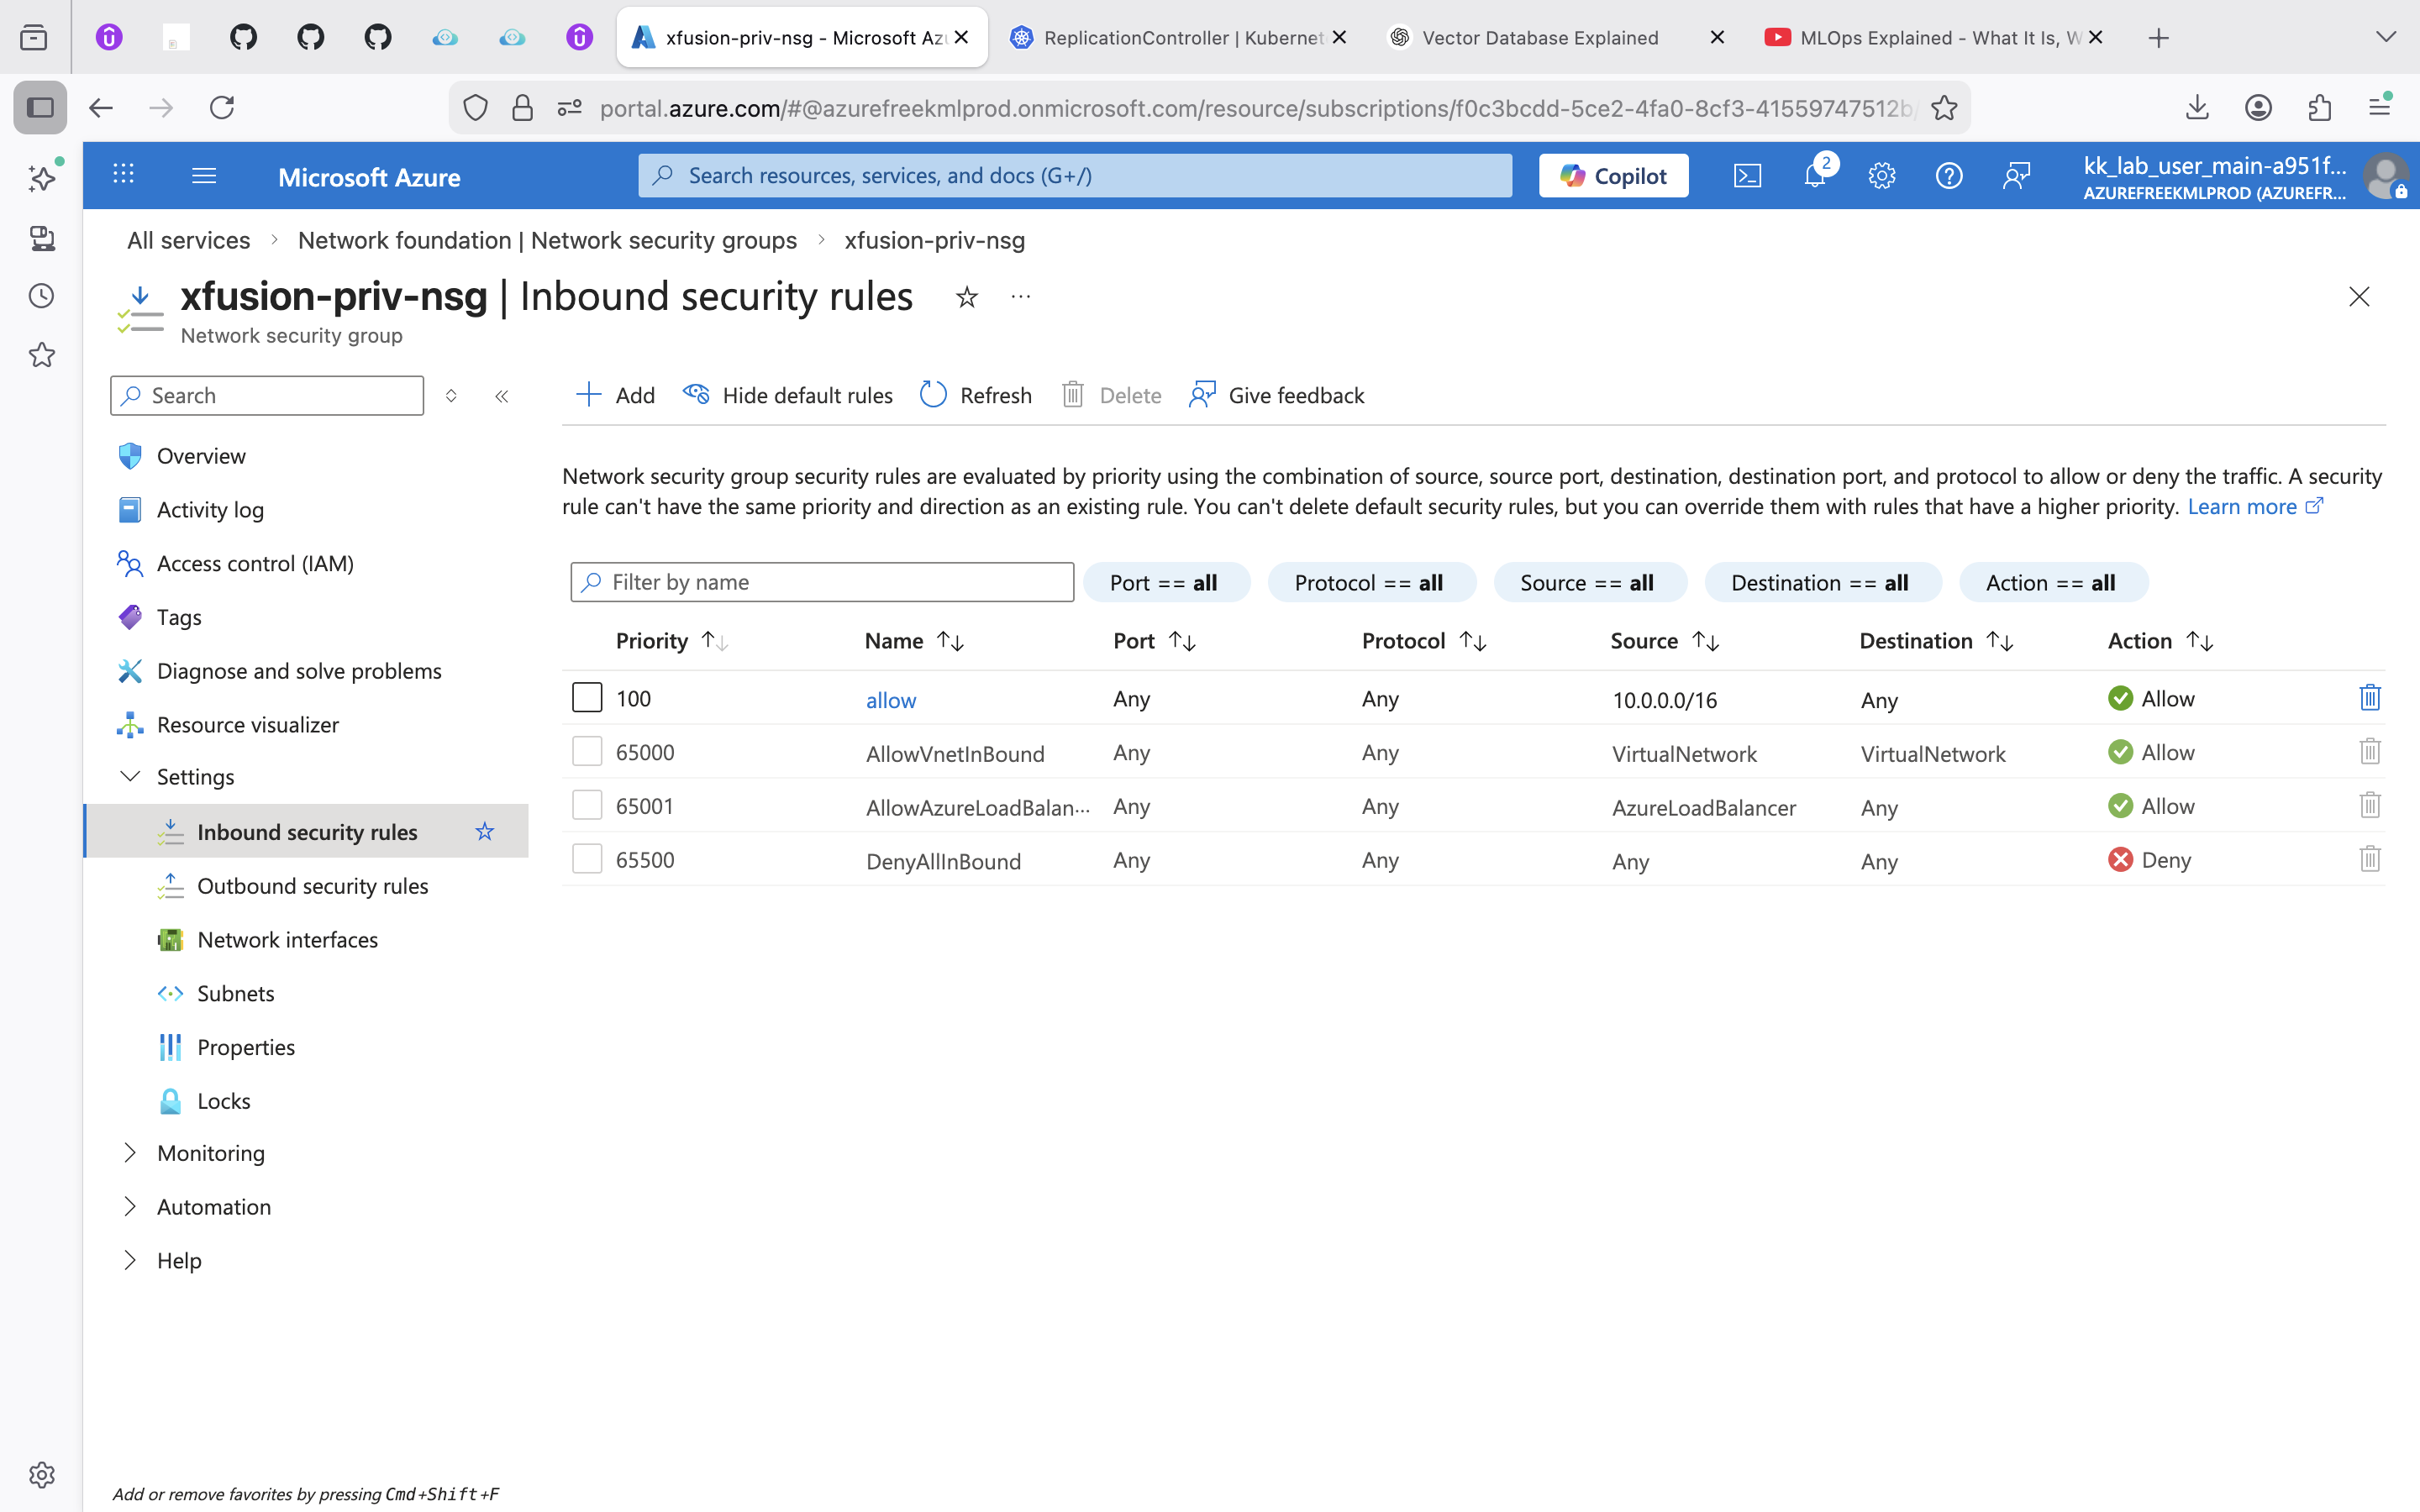The image size is (2420, 1512).
Task: Open the Azure portal hamburger menu
Action: [204, 176]
